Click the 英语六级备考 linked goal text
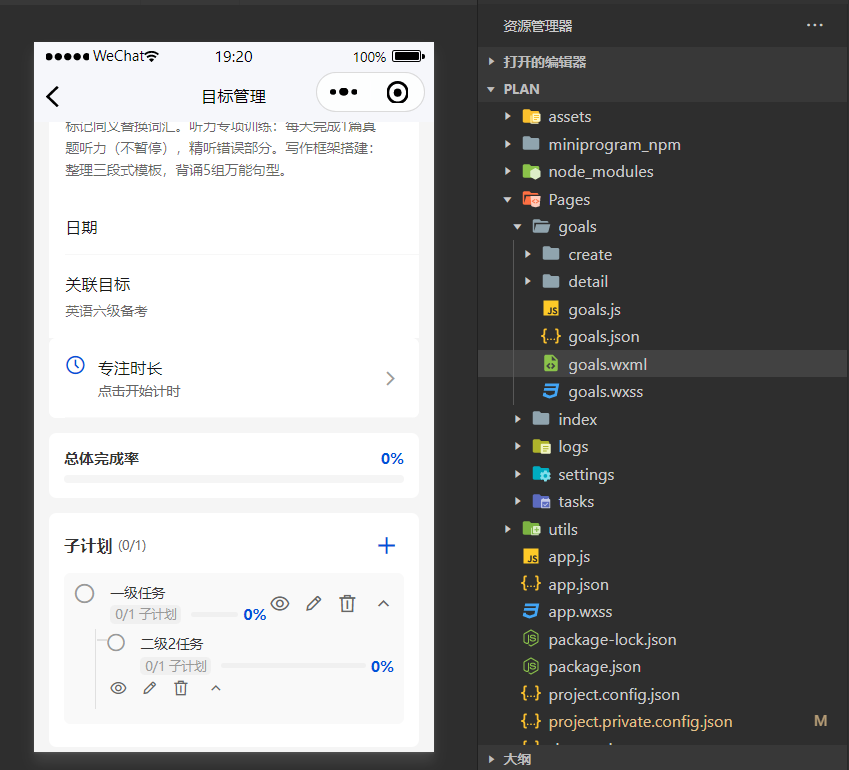Screen dimensions: 849x770 106,311
